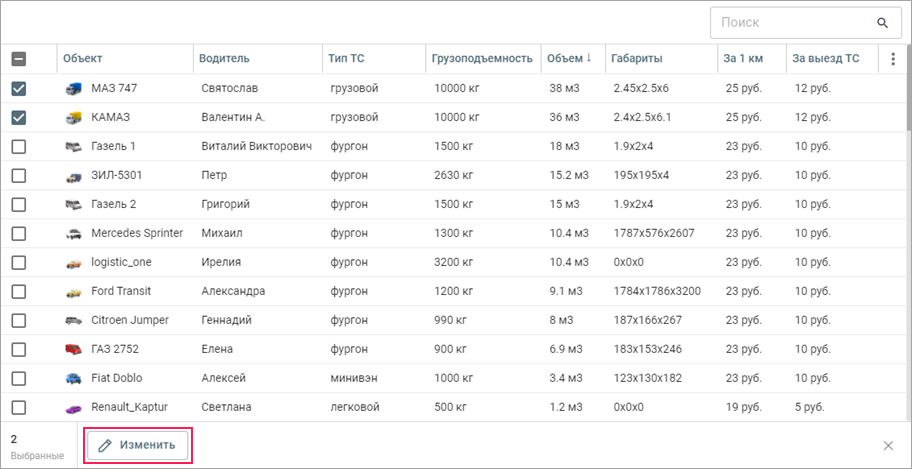
Task: Click the Mercedes Sprinter vehicle icon
Action: [70, 234]
